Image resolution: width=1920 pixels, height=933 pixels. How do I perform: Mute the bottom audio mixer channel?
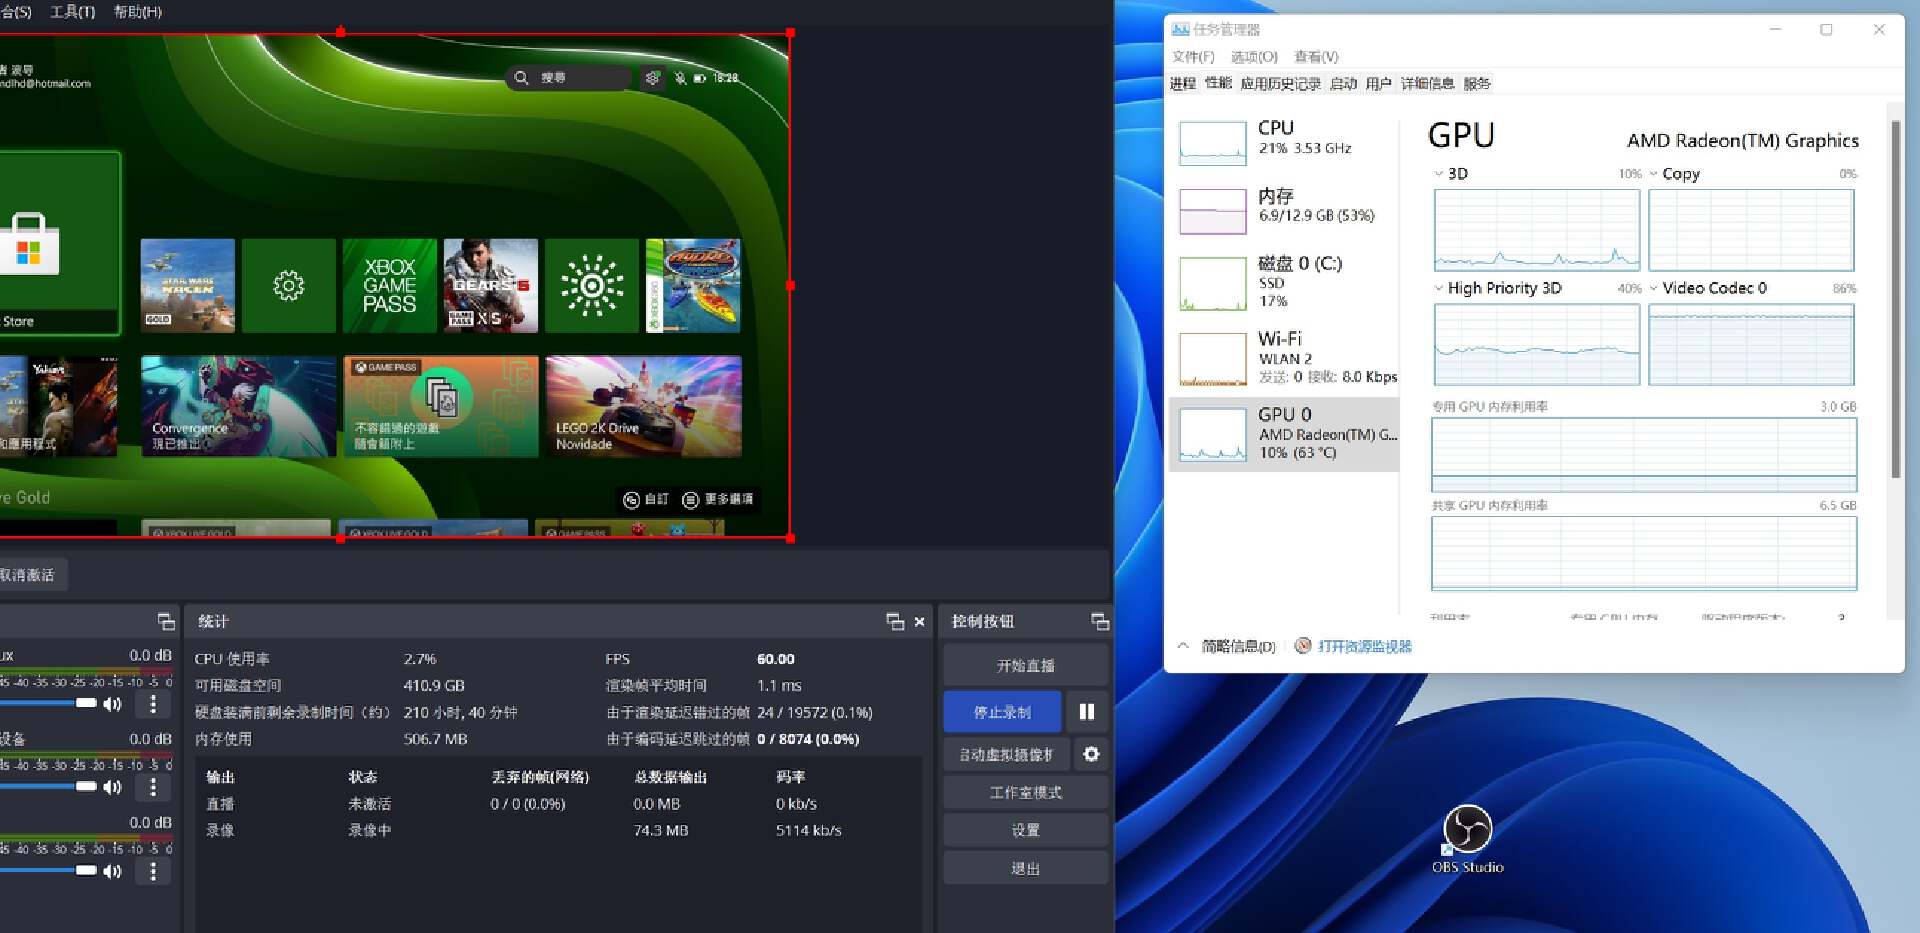tap(113, 871)
